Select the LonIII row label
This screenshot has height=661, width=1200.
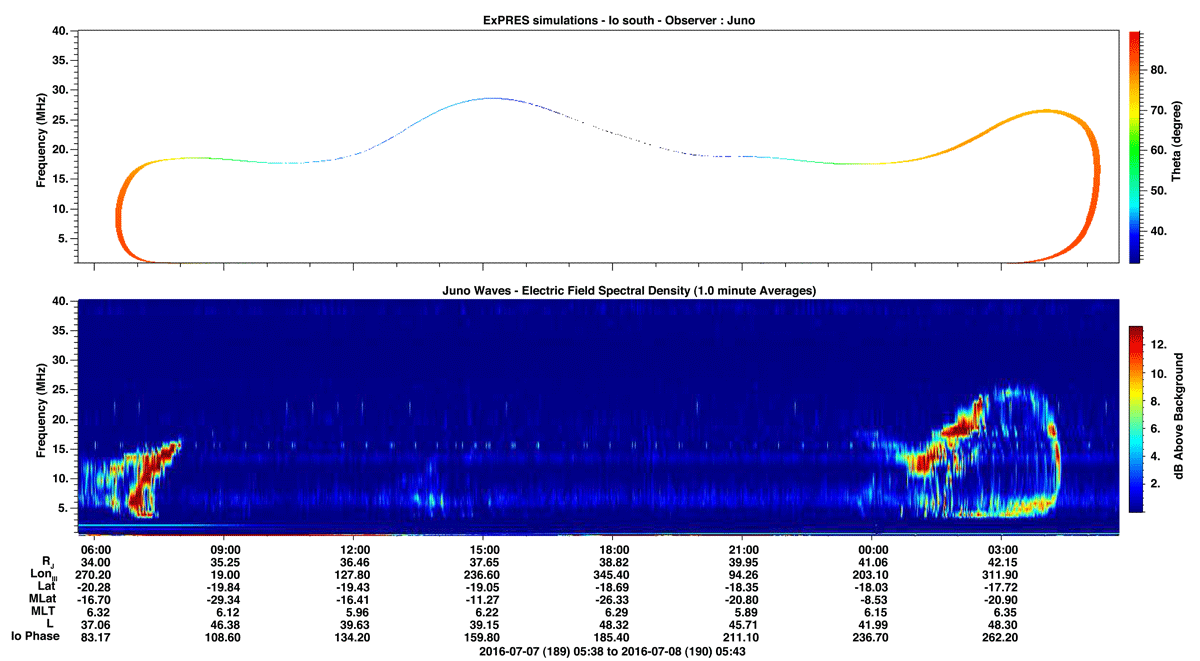[42, 575]
